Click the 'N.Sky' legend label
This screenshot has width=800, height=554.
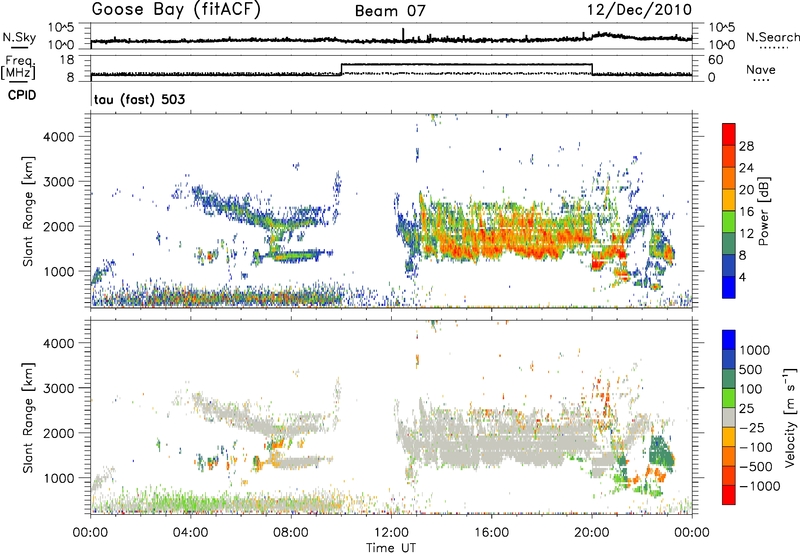[x=19, y=37]
